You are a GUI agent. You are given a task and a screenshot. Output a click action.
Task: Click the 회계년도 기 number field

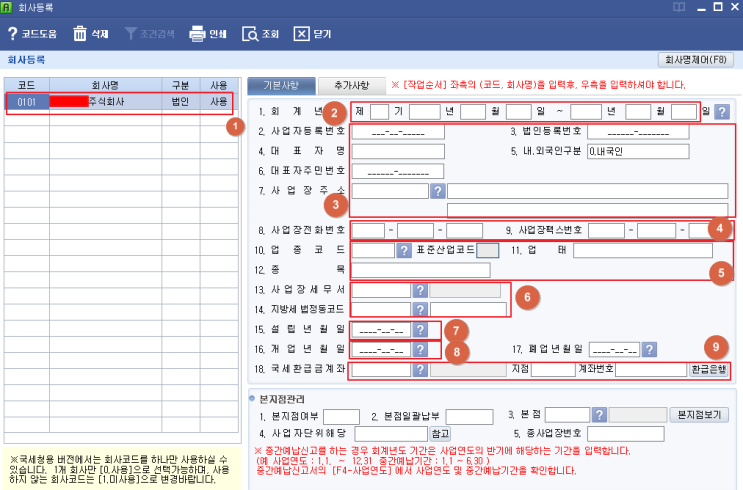point(379,112)
